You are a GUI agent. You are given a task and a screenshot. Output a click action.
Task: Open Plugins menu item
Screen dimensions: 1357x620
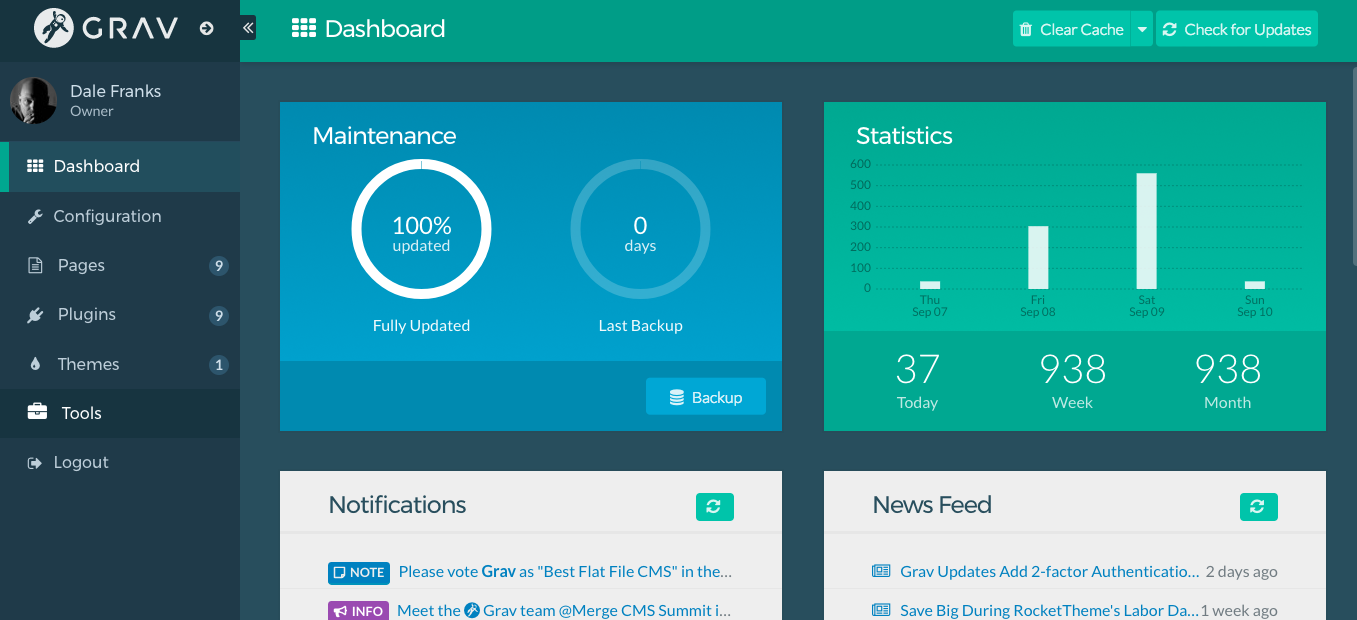pos(120,314)
